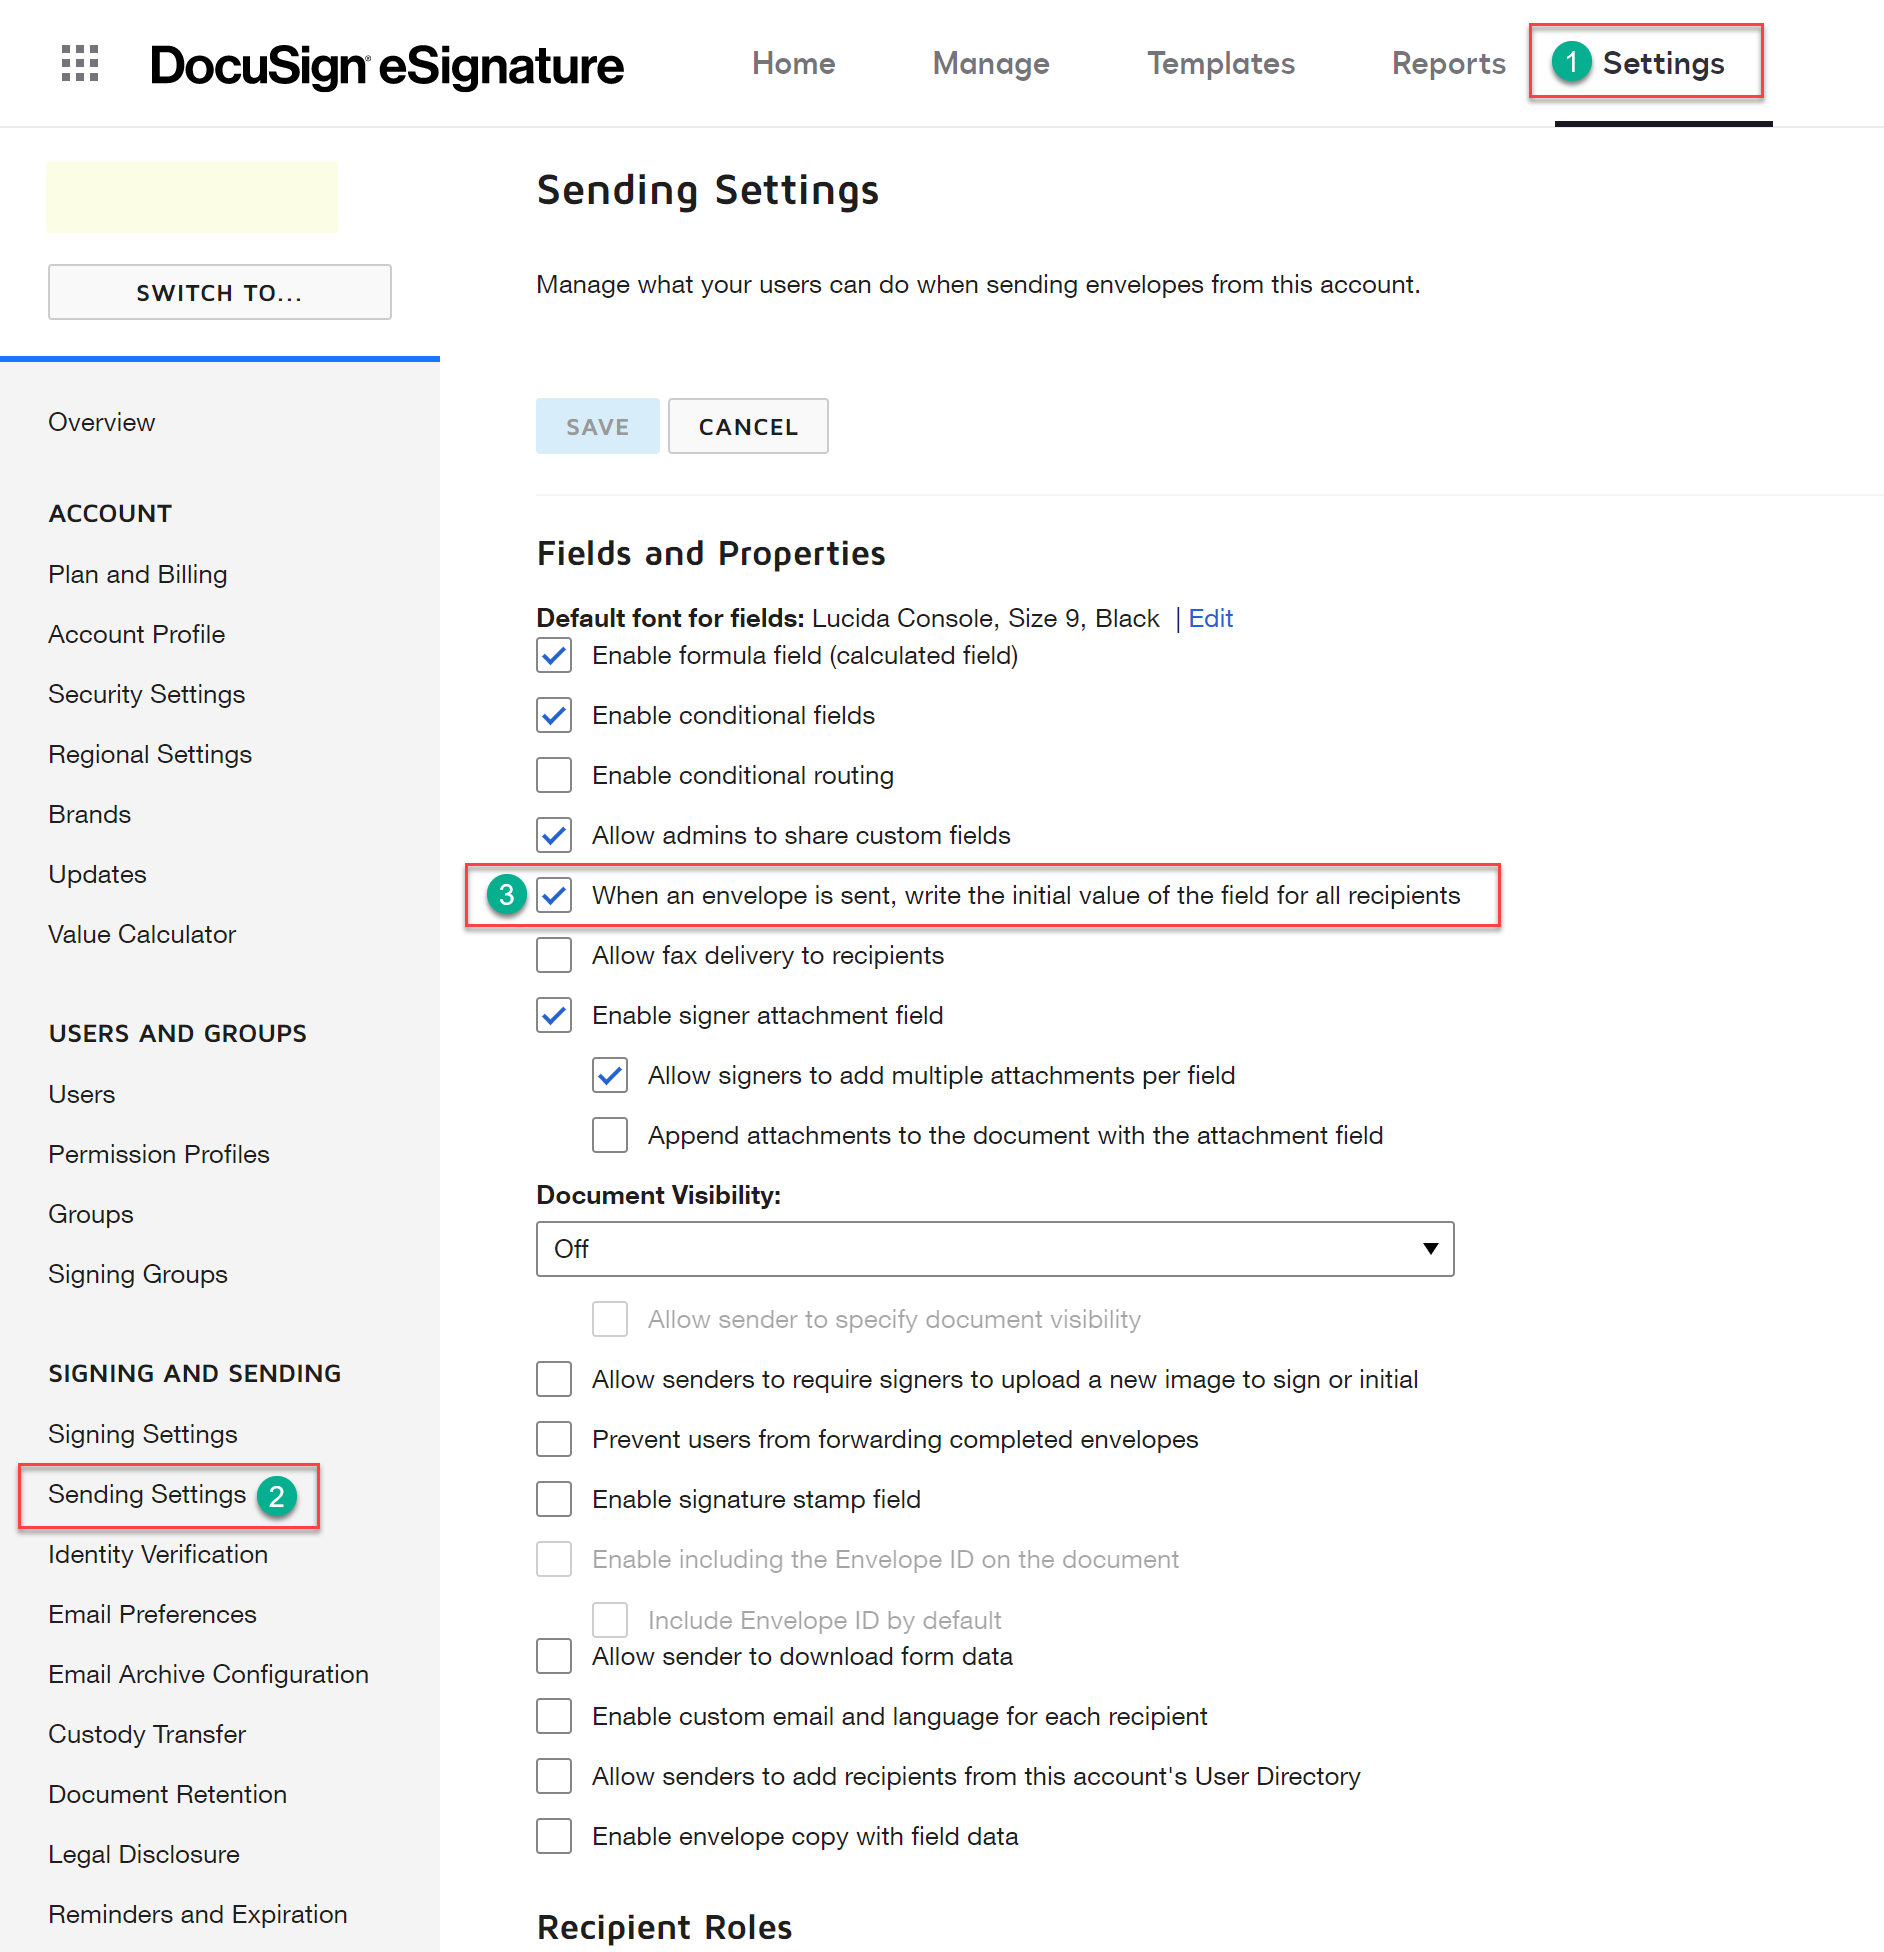Screen dimensions: 1884x1952
Task: Open the SWITCH TO selector
Action: click(x=219, y=292)
